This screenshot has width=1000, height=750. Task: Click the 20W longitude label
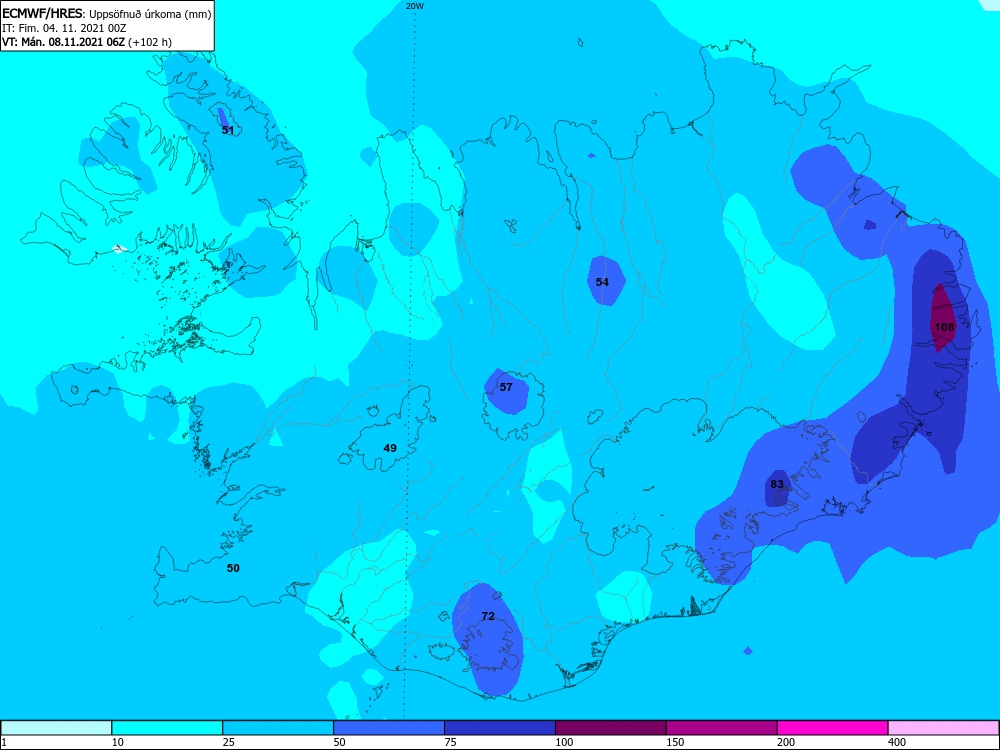[415, 6]
